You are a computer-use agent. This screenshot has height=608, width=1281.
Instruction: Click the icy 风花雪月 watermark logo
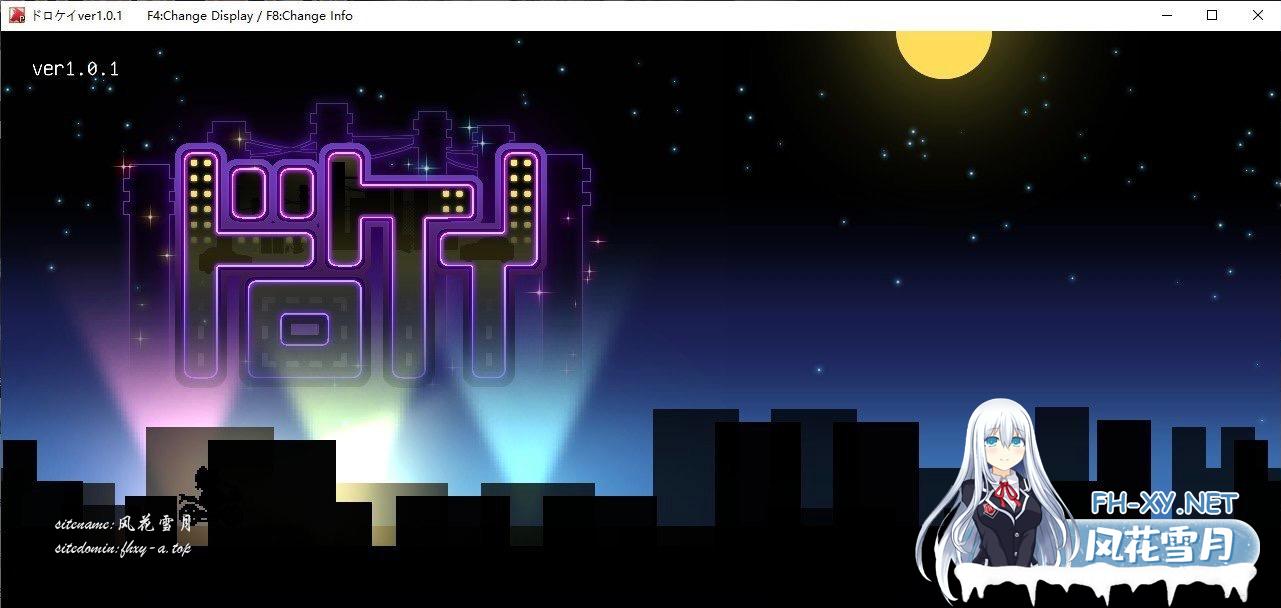tap(1170, 546)
